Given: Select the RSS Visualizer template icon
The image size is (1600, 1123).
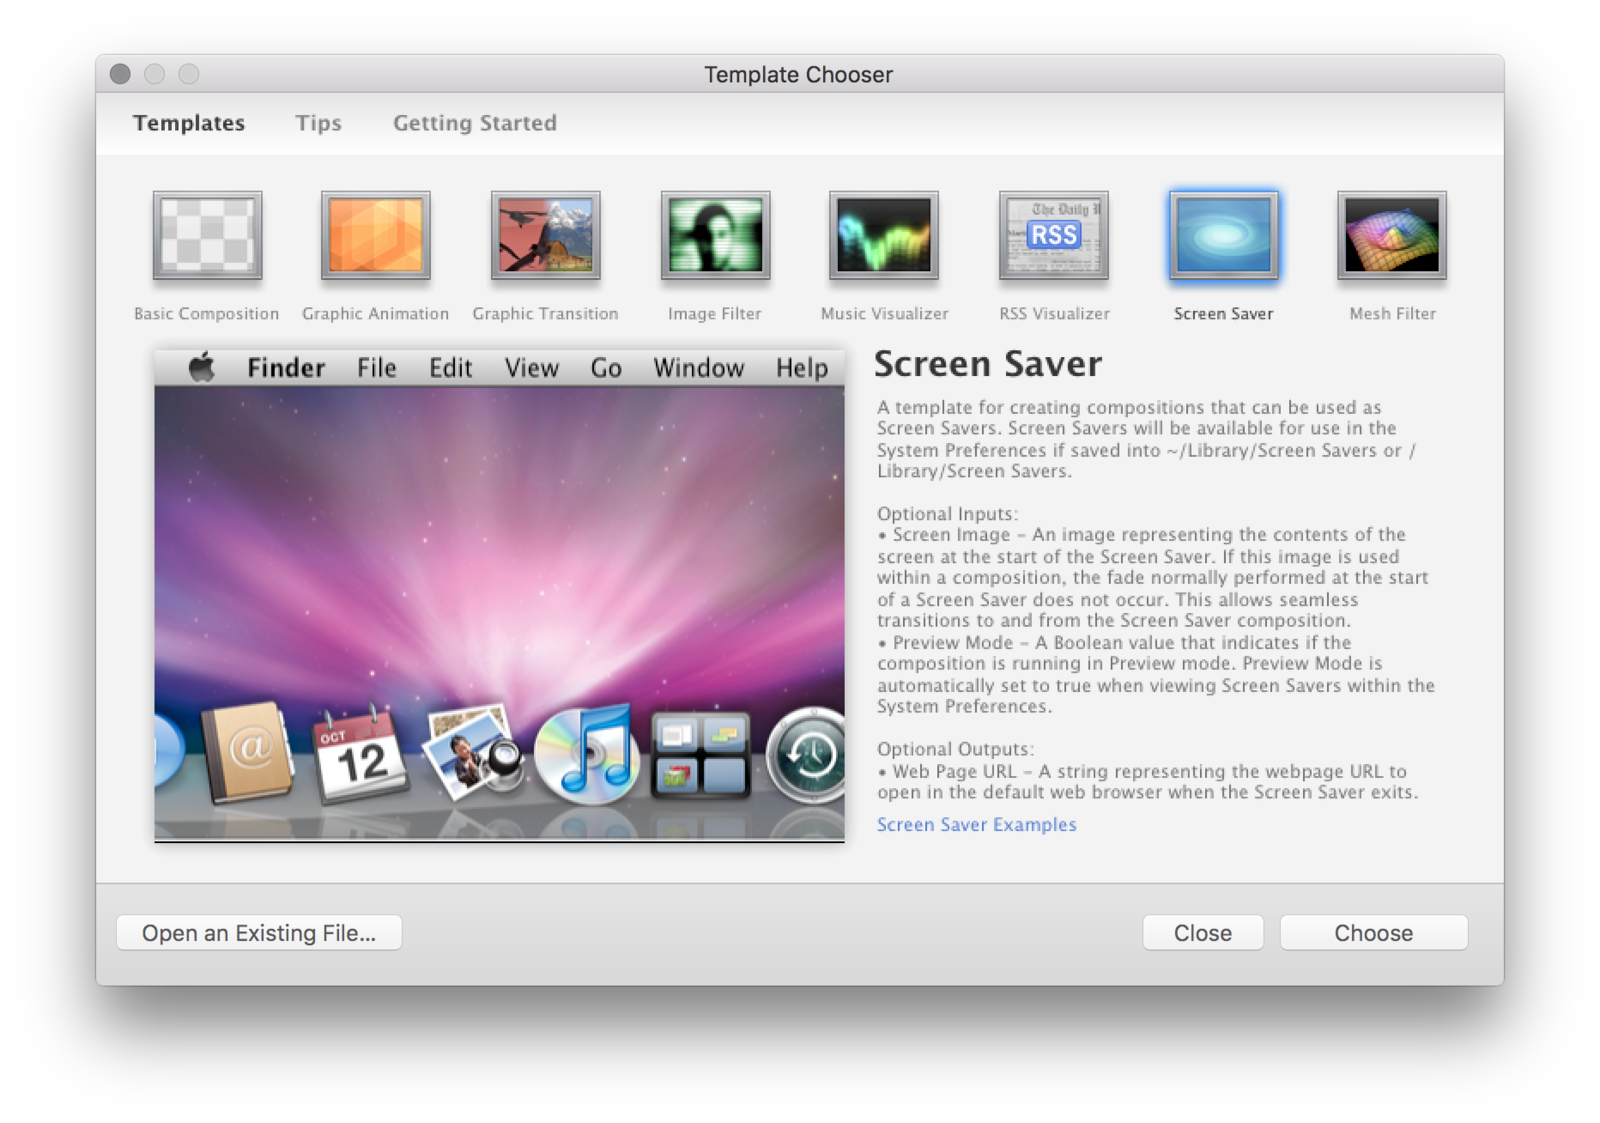Looking at the screenshot, I should click(1054, 236).
